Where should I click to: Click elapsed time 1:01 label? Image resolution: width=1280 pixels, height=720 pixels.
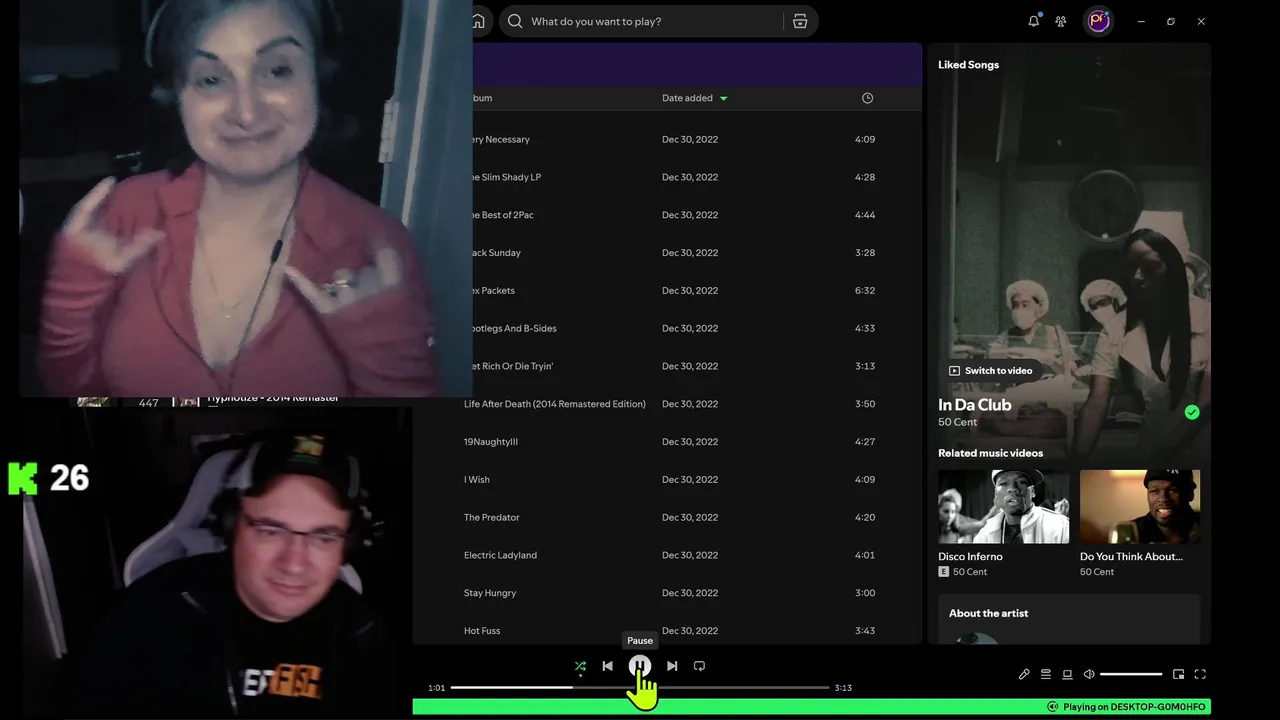(x=436, y=688)
